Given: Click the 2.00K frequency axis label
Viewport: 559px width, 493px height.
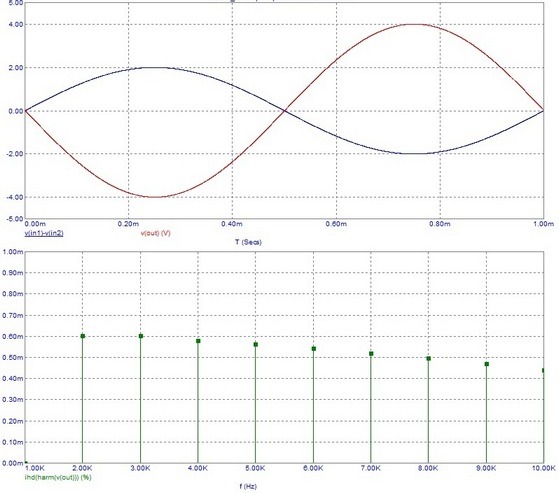Looking at the screenshot, I should tap(83, 468).
